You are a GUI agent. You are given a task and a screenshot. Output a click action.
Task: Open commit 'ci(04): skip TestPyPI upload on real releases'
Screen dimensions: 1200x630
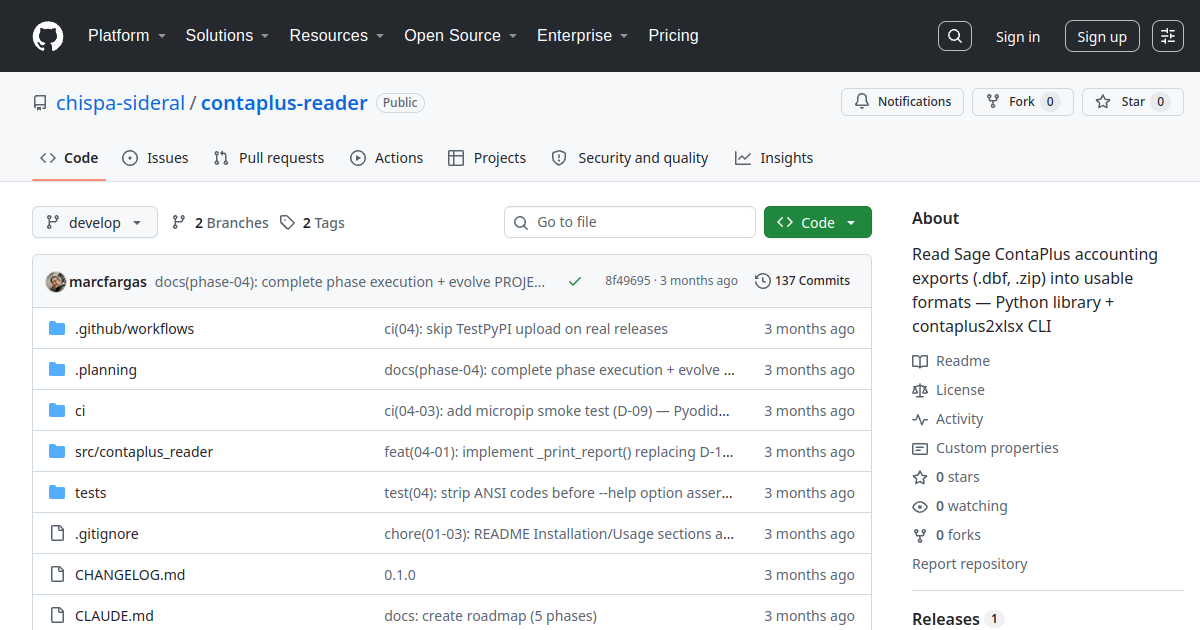click(526, 329)
